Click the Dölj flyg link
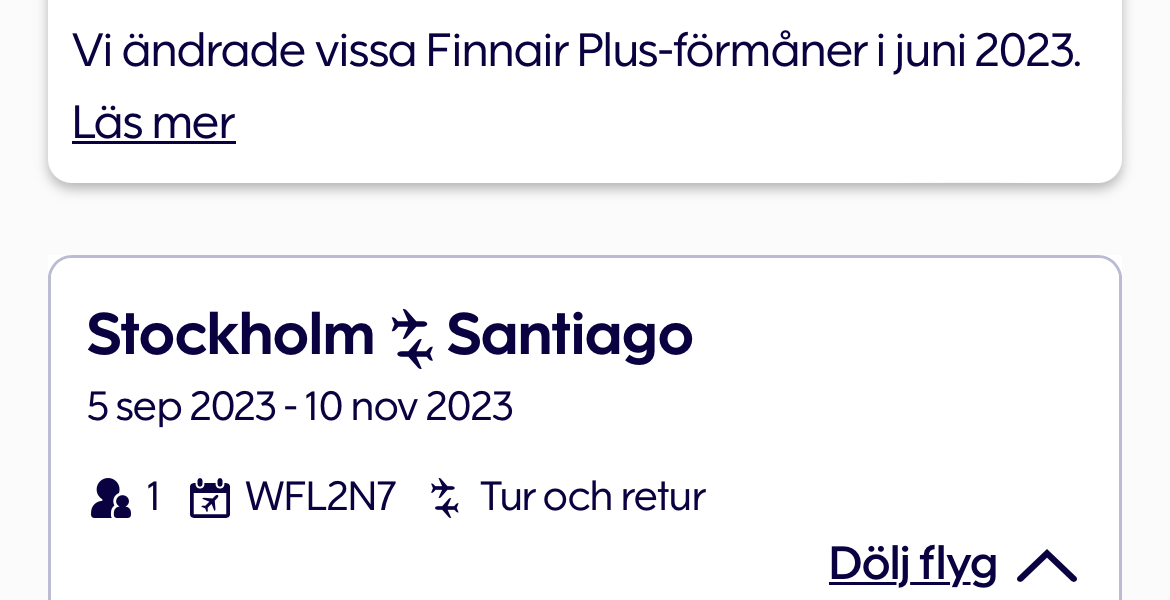The height and width of the screenshot is (600, 1170). tap(913, 565)
